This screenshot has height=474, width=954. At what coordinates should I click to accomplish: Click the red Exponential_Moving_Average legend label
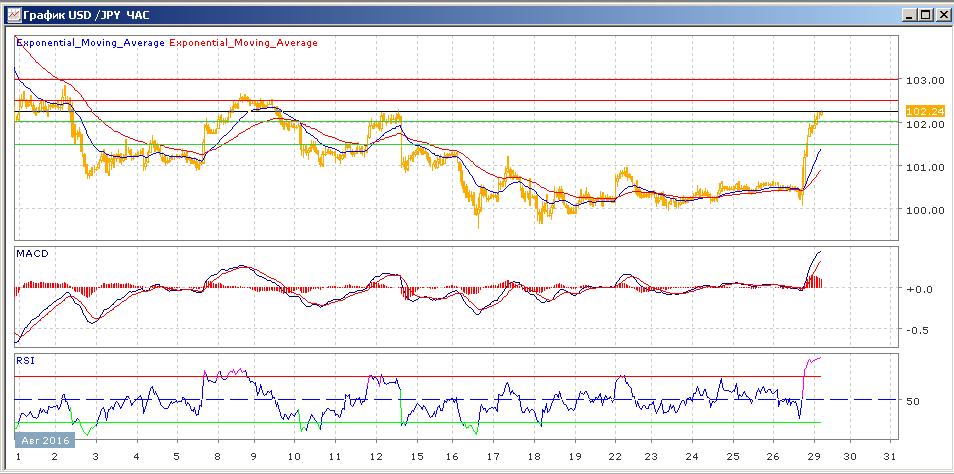click(x=243, y=43)
